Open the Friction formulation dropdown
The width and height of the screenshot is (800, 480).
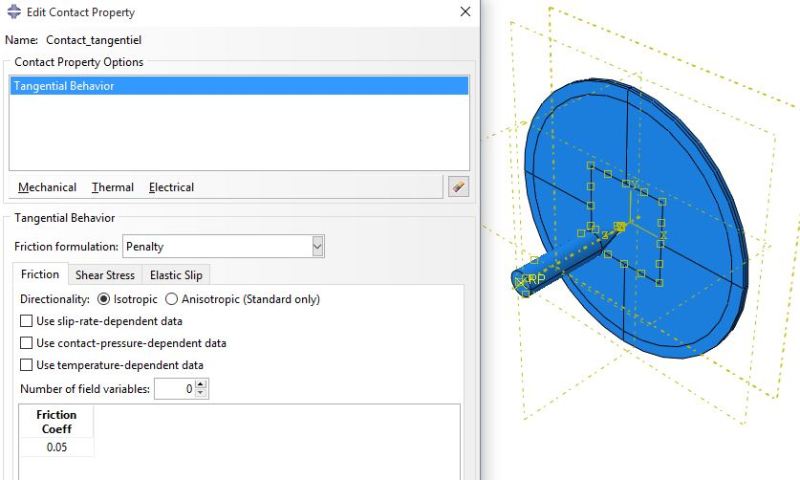coord(223,246)
